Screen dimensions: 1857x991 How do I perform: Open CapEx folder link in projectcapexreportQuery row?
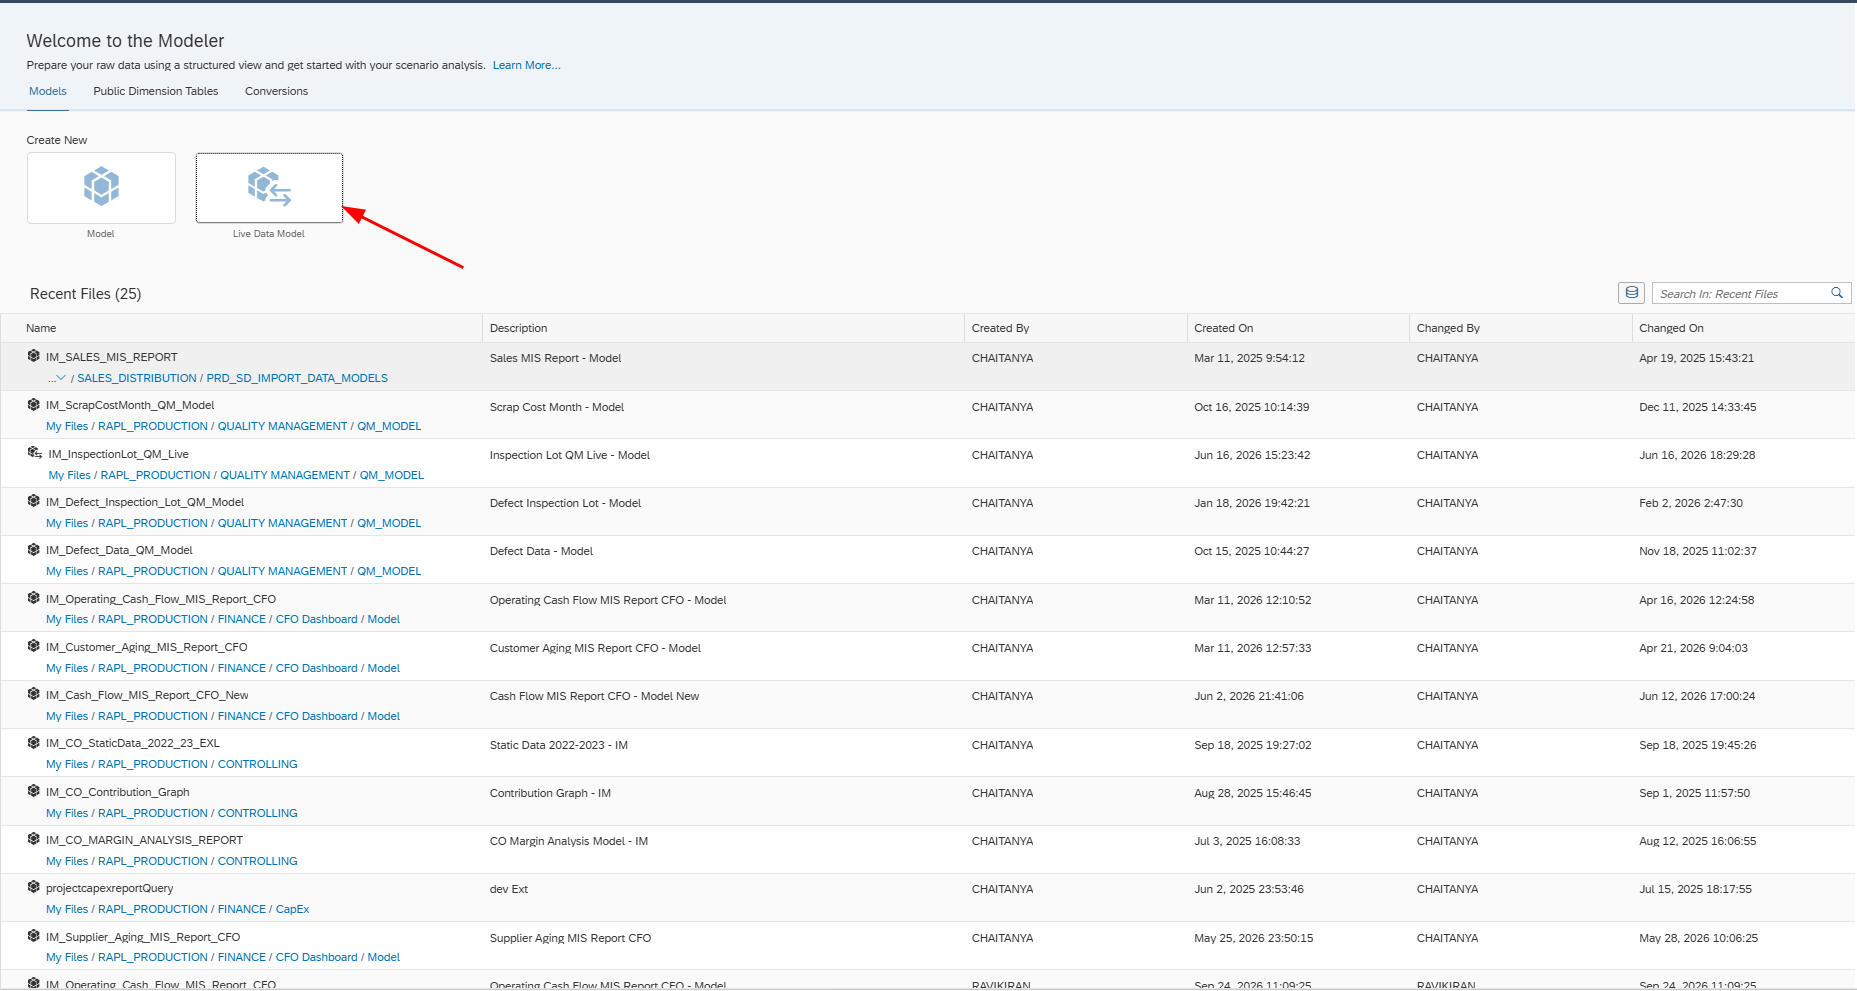(x=292, y=909)
